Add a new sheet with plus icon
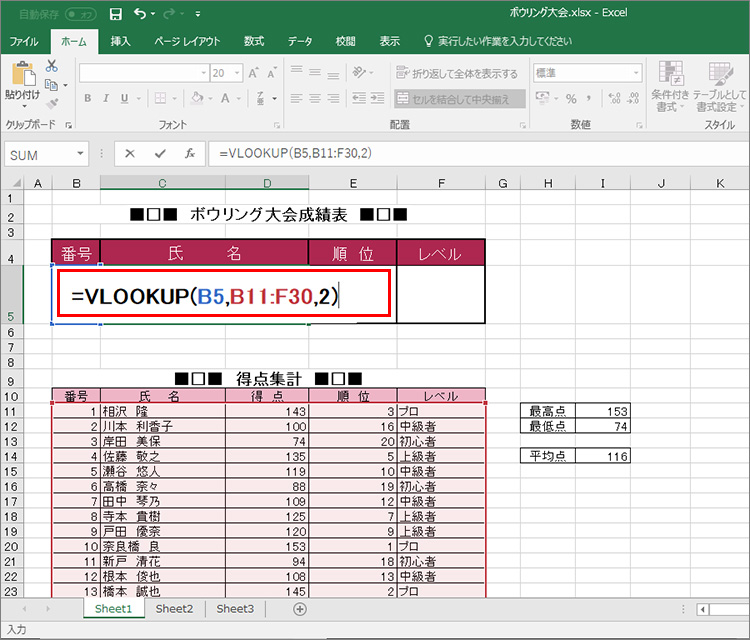This screenshot has width=750, height=640. 299,608
